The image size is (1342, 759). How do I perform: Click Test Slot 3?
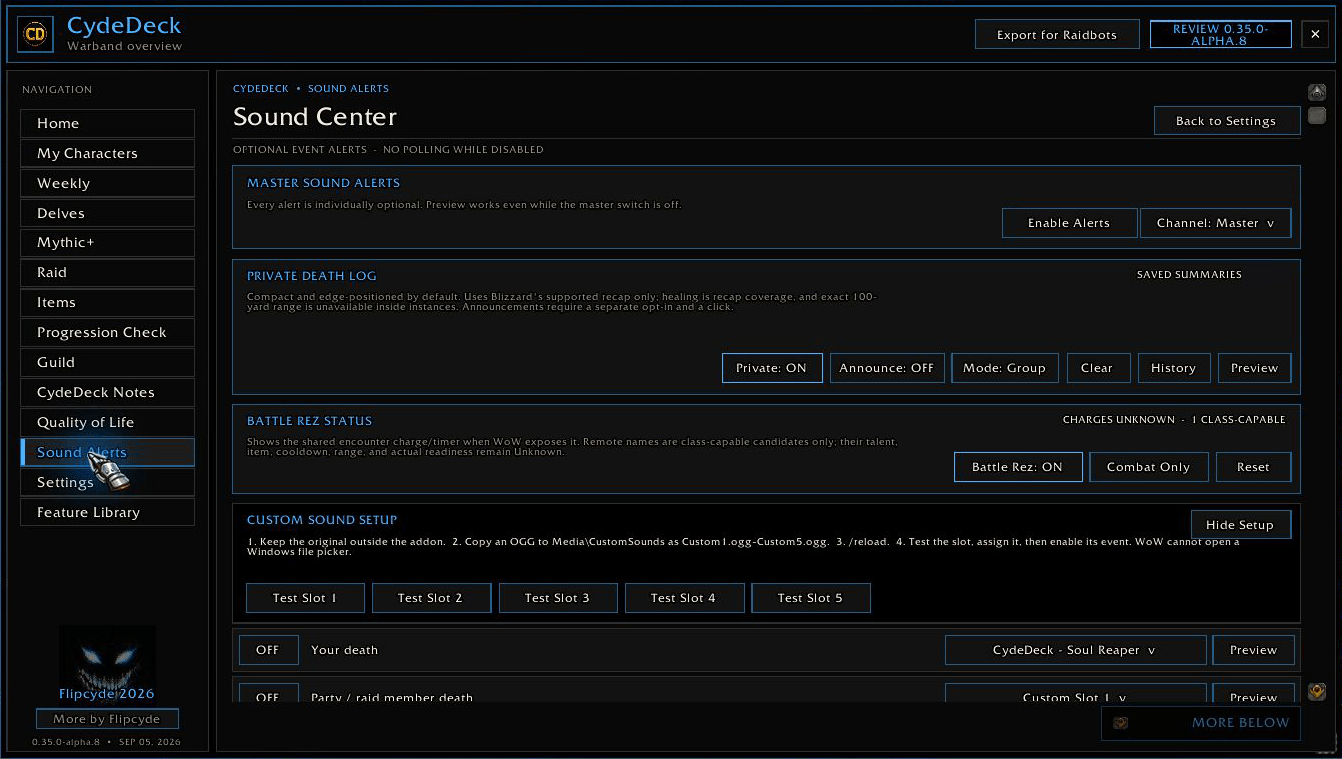tap(557, 598)
